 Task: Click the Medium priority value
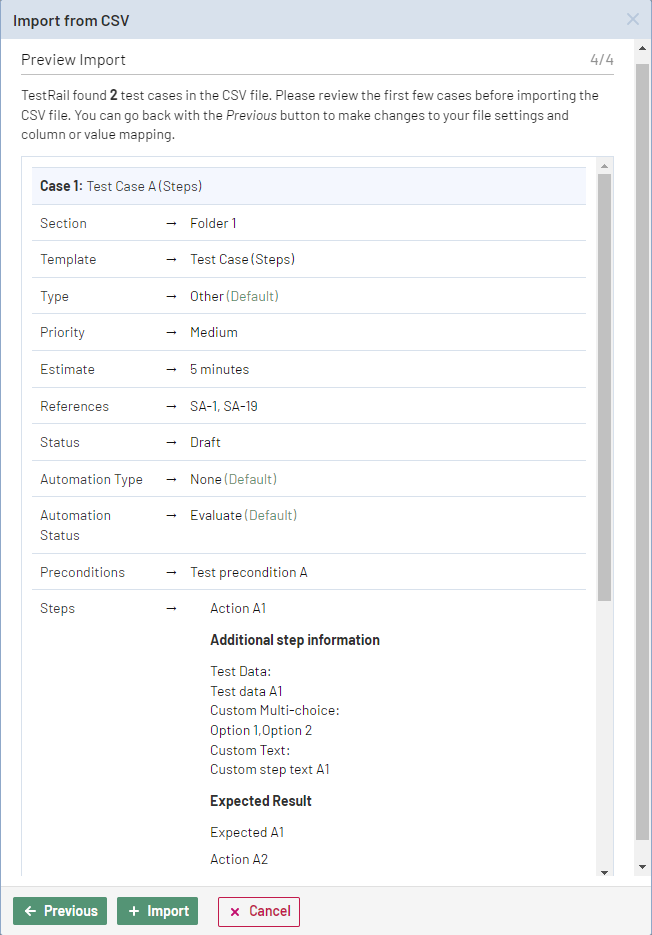pos(211,332)
